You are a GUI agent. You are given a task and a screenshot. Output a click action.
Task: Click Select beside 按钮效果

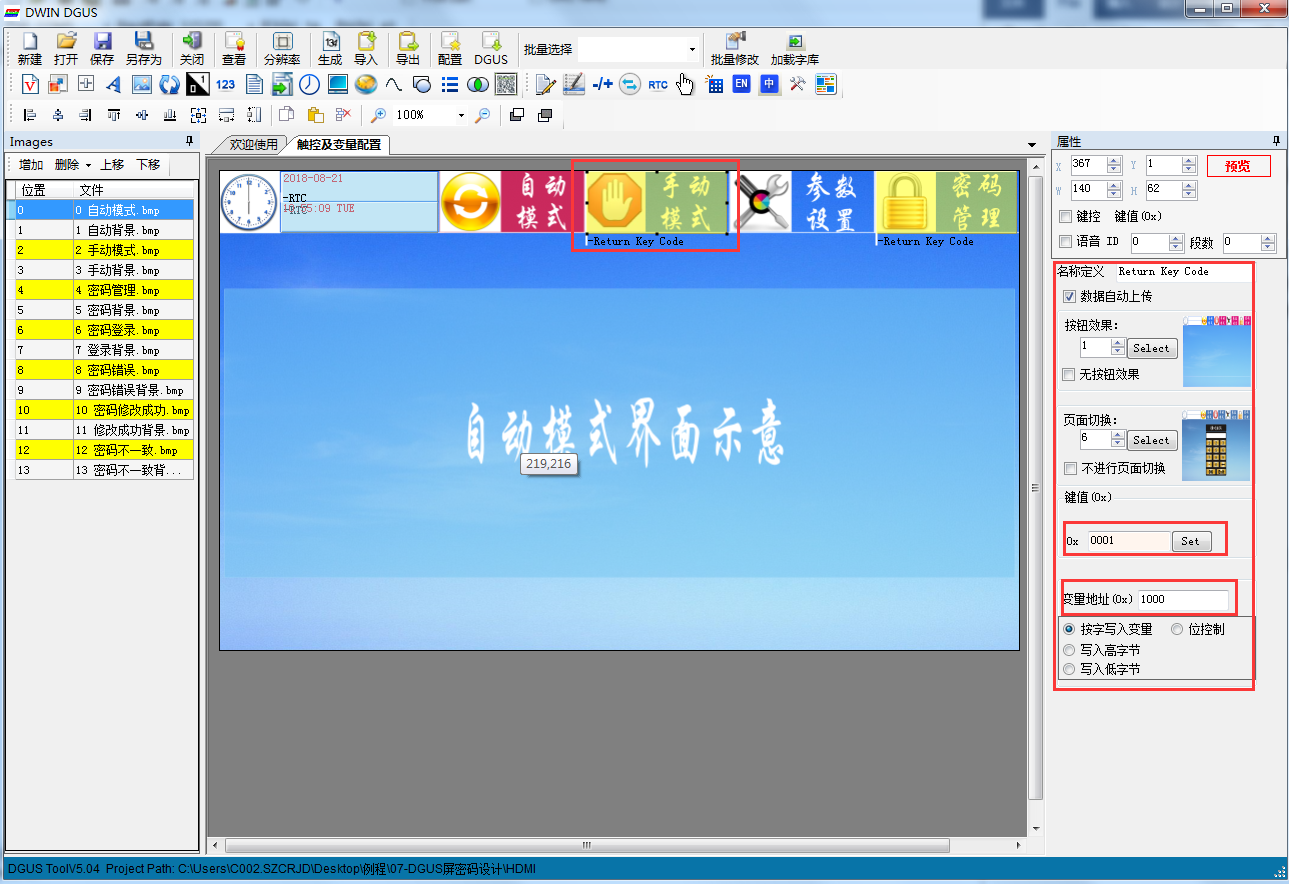pos(1152,348)
